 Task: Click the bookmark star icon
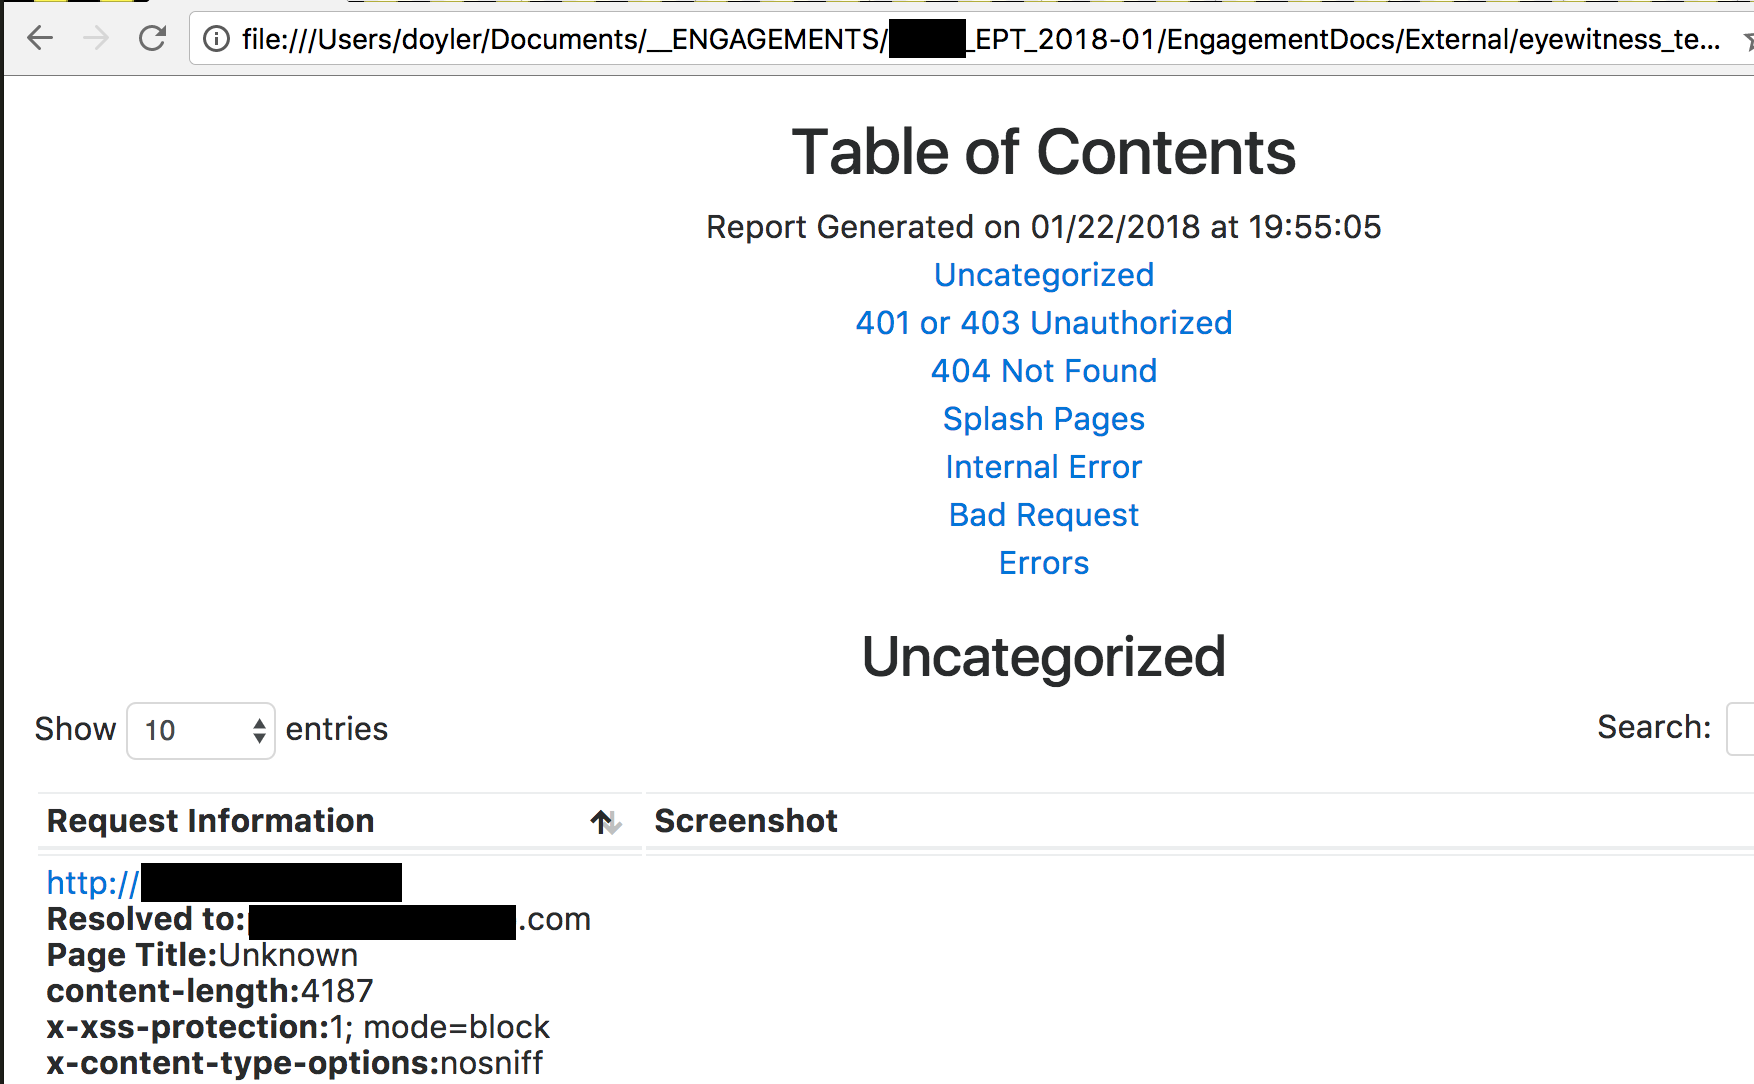tap(1748, 40)
